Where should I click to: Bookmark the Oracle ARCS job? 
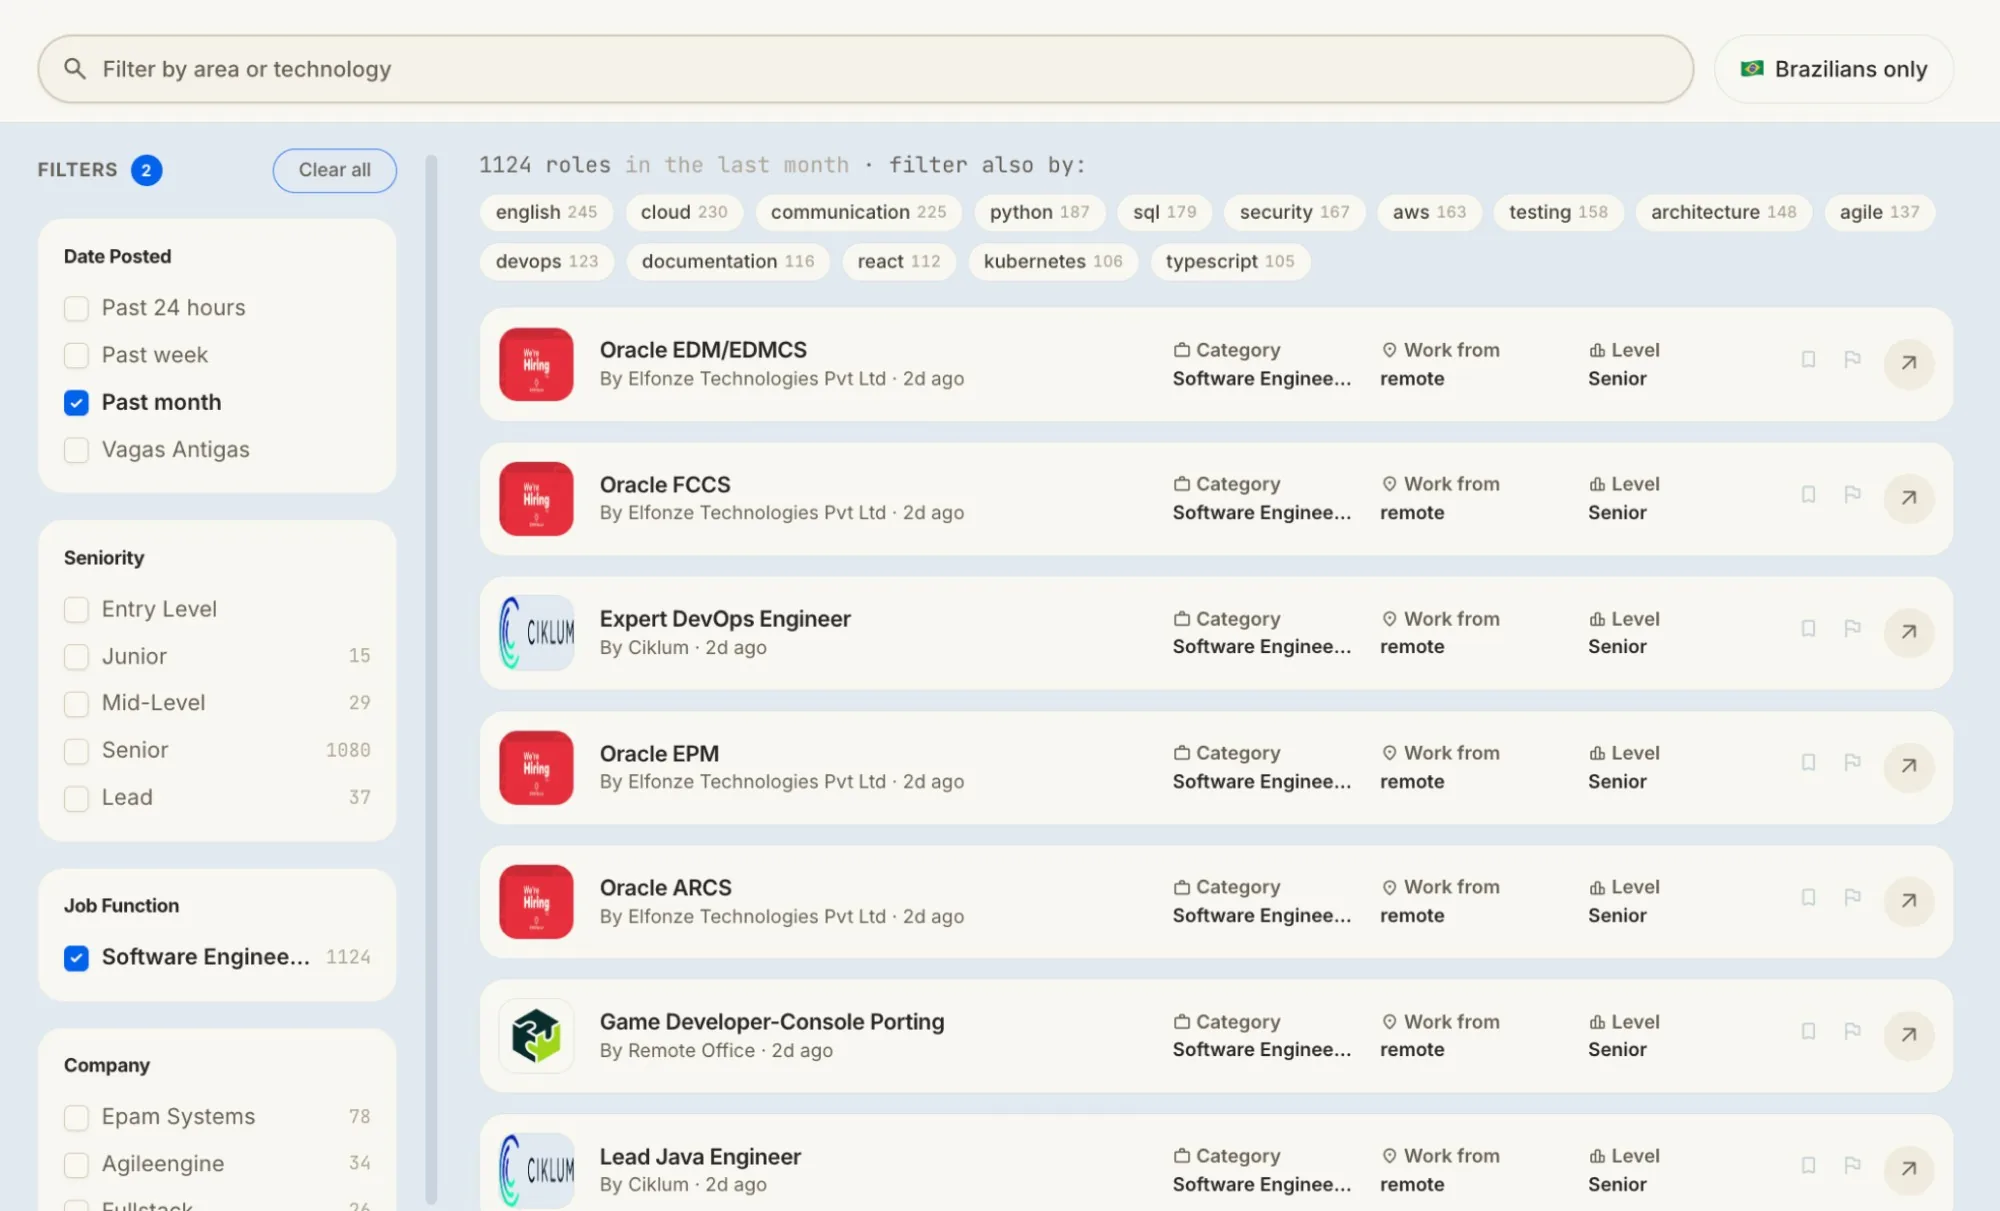coord(1808,898)
